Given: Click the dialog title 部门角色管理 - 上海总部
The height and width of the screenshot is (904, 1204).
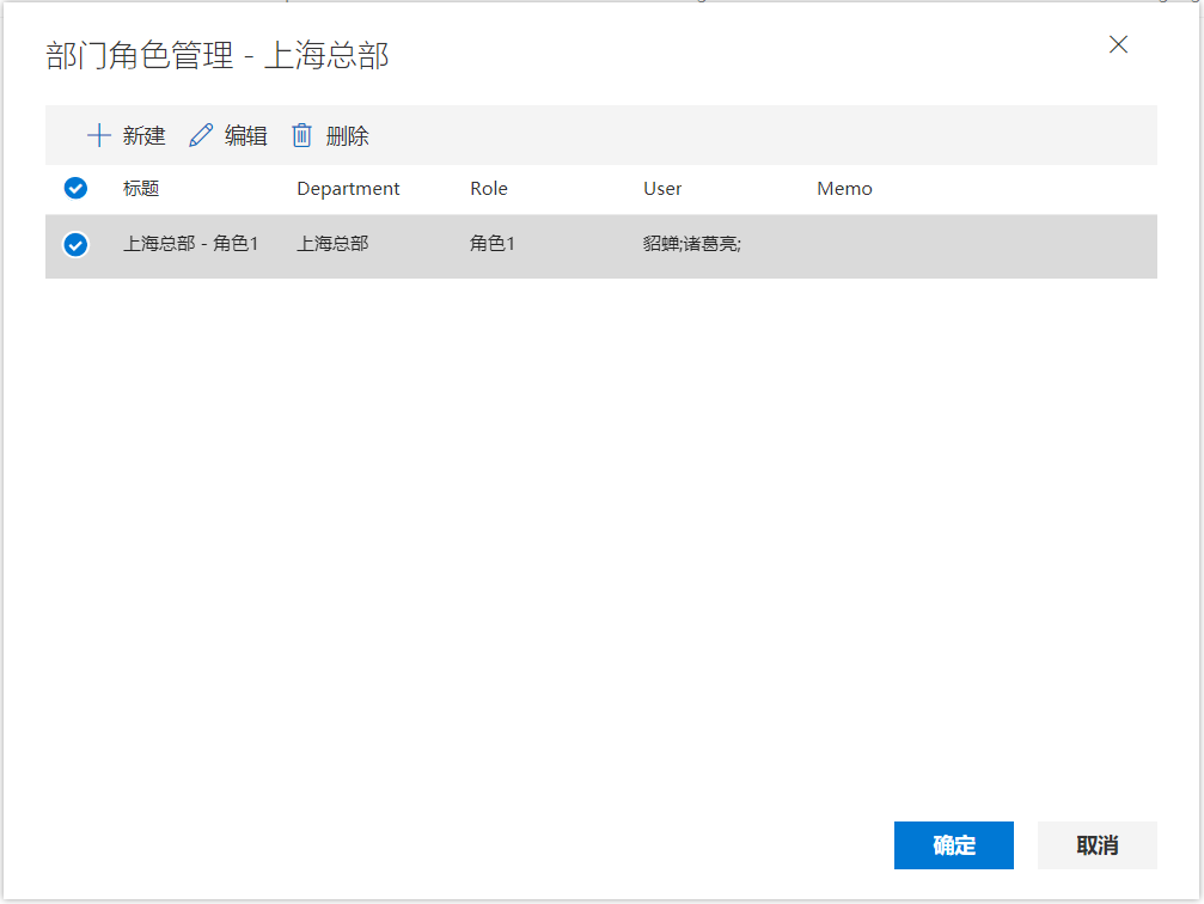Looking at the screenshot, I should coord(218,55).
